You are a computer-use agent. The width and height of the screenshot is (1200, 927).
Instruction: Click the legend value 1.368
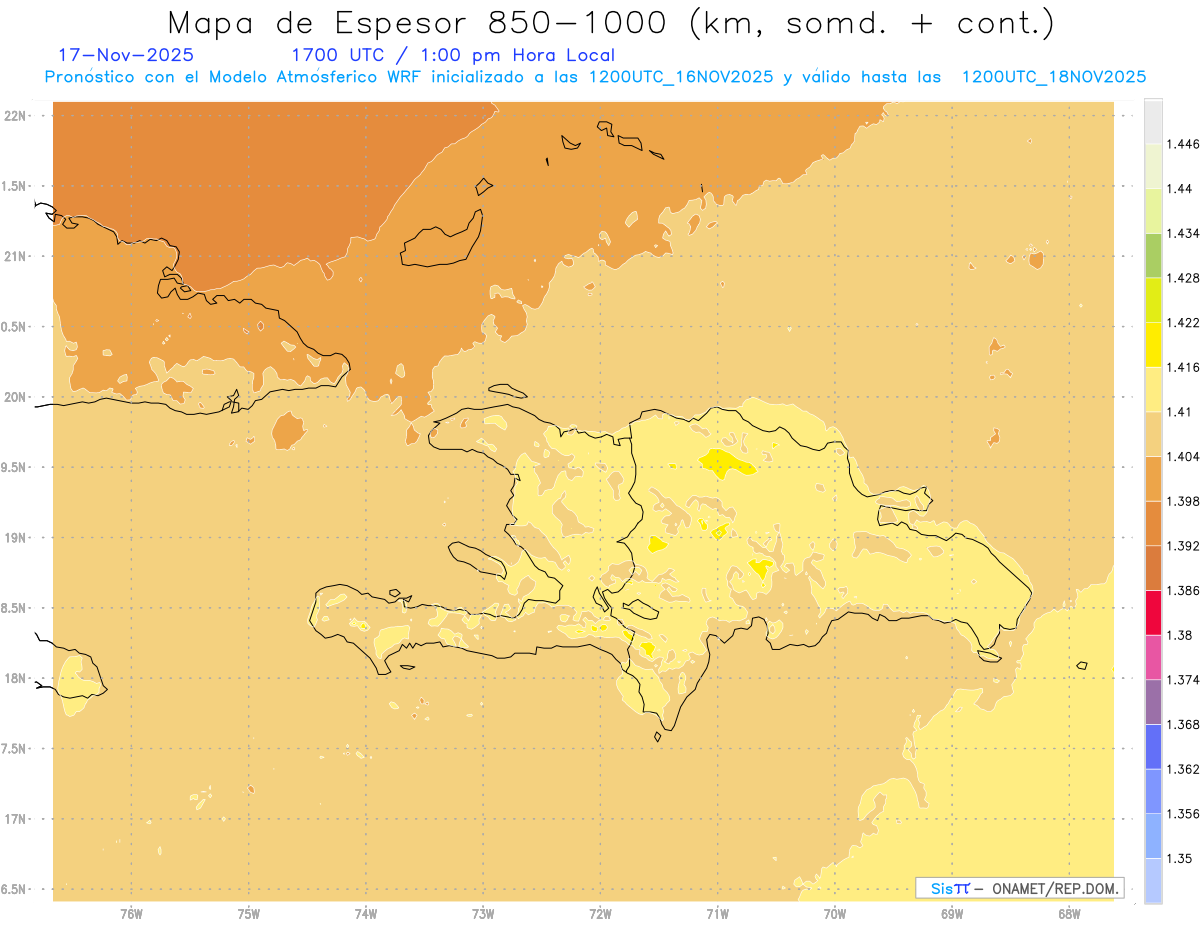tap(1183, 724)
